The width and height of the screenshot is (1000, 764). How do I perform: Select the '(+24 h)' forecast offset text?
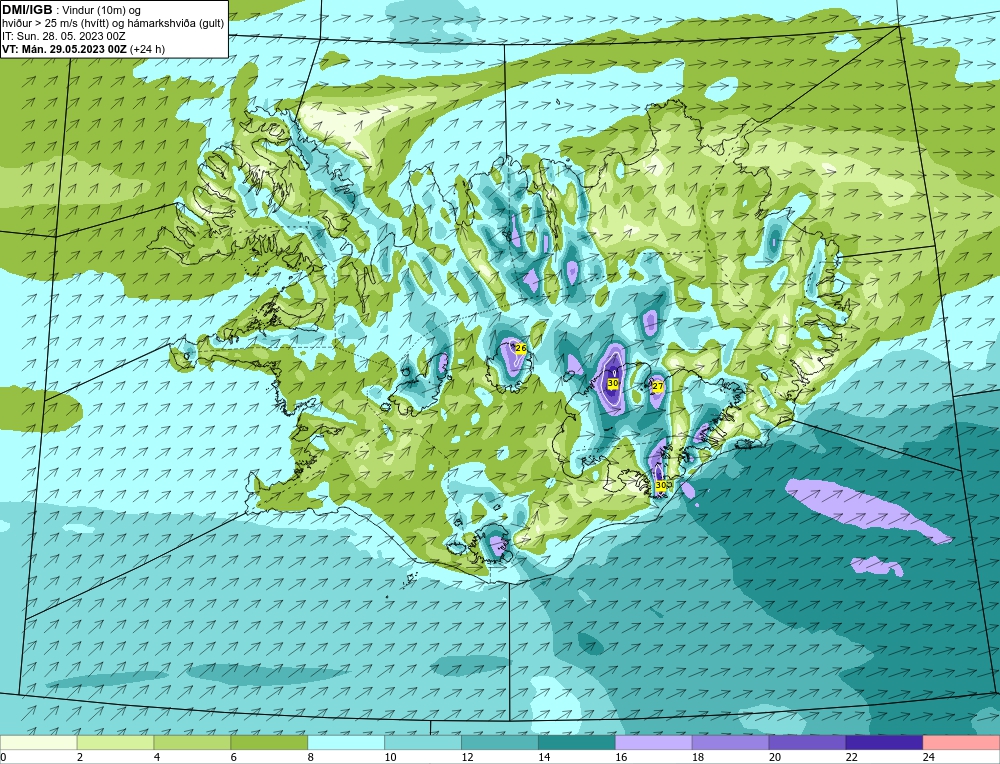(x=147, y=48)
